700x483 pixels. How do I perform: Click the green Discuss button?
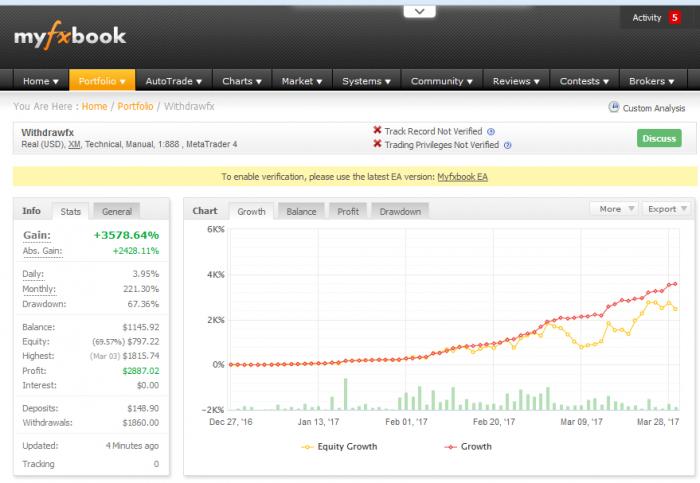click(x=659, y=138)
